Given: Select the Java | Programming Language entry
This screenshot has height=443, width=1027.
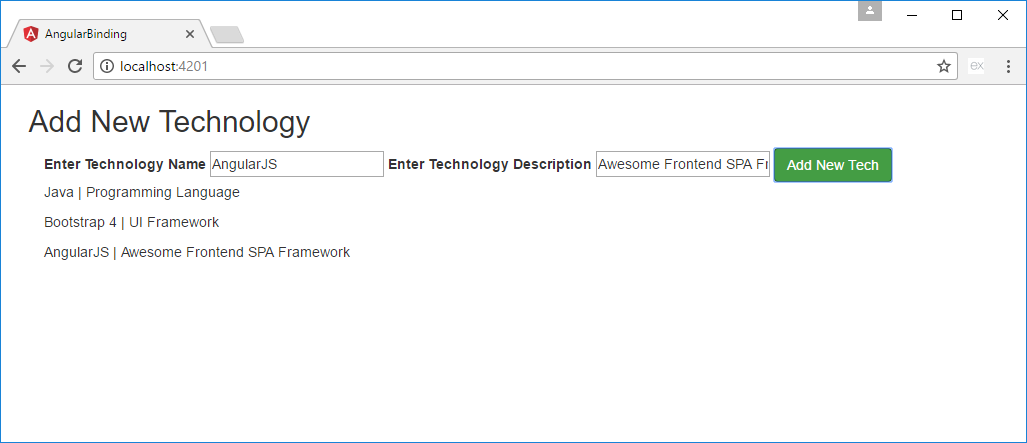Looking at the screenshot, I should pyautogui.click(x=142, y=192).
